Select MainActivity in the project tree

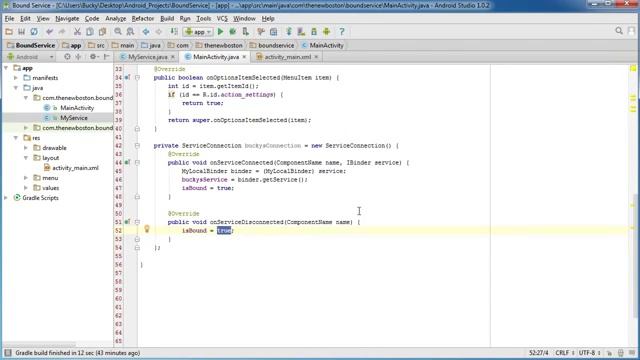coord(77,108)
